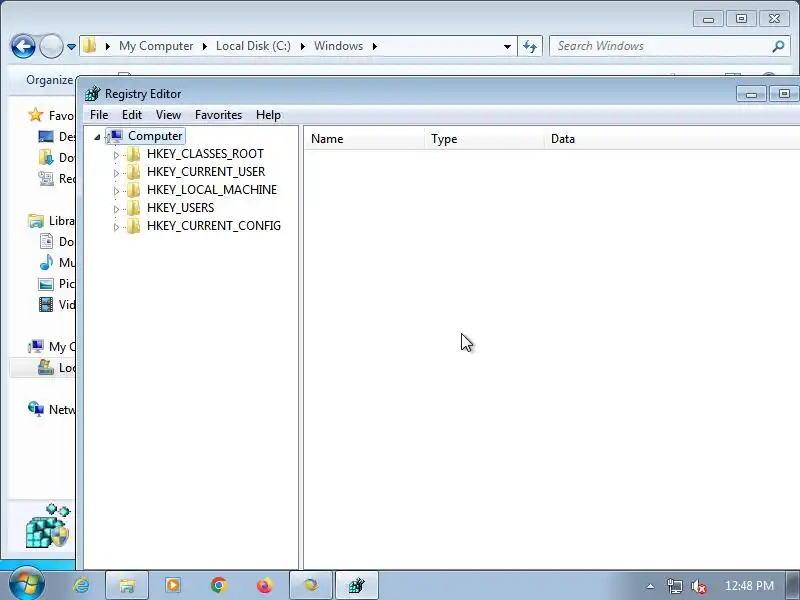Click Windows in Explorer address bar
The width and height of the screenshot is (800, 600).
338,46
